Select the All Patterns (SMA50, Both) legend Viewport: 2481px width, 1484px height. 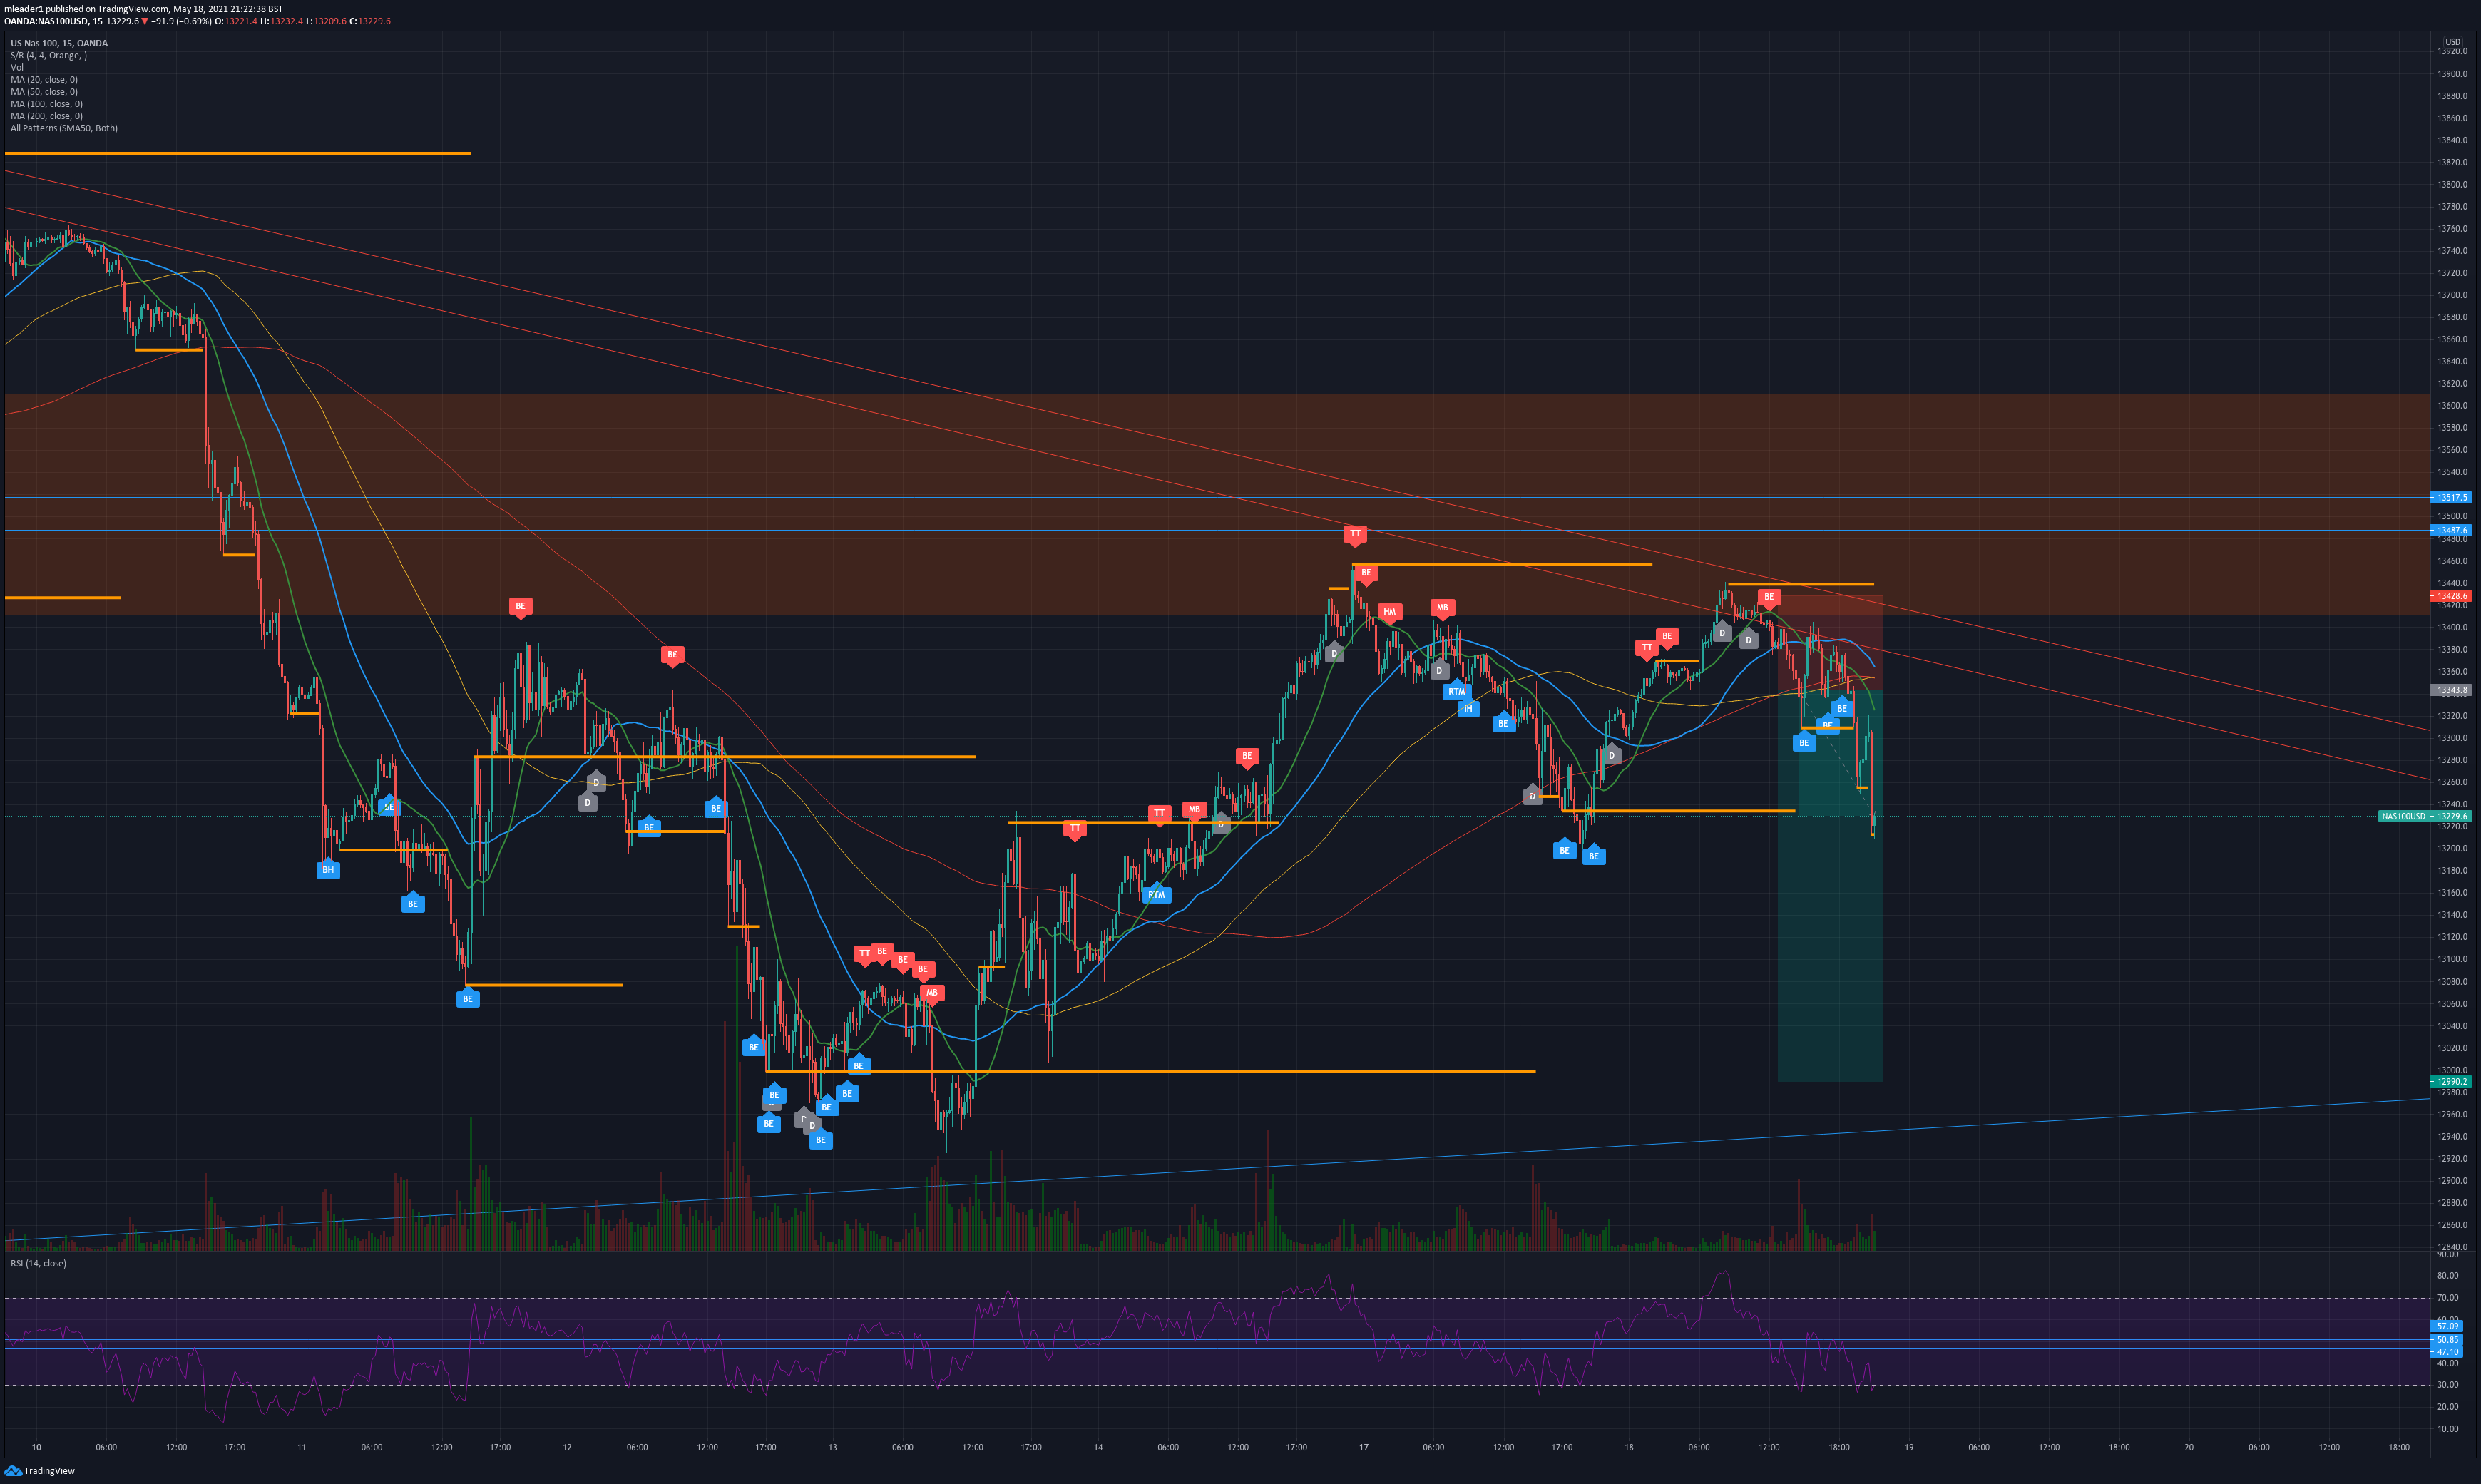click(x=64, y=128)
